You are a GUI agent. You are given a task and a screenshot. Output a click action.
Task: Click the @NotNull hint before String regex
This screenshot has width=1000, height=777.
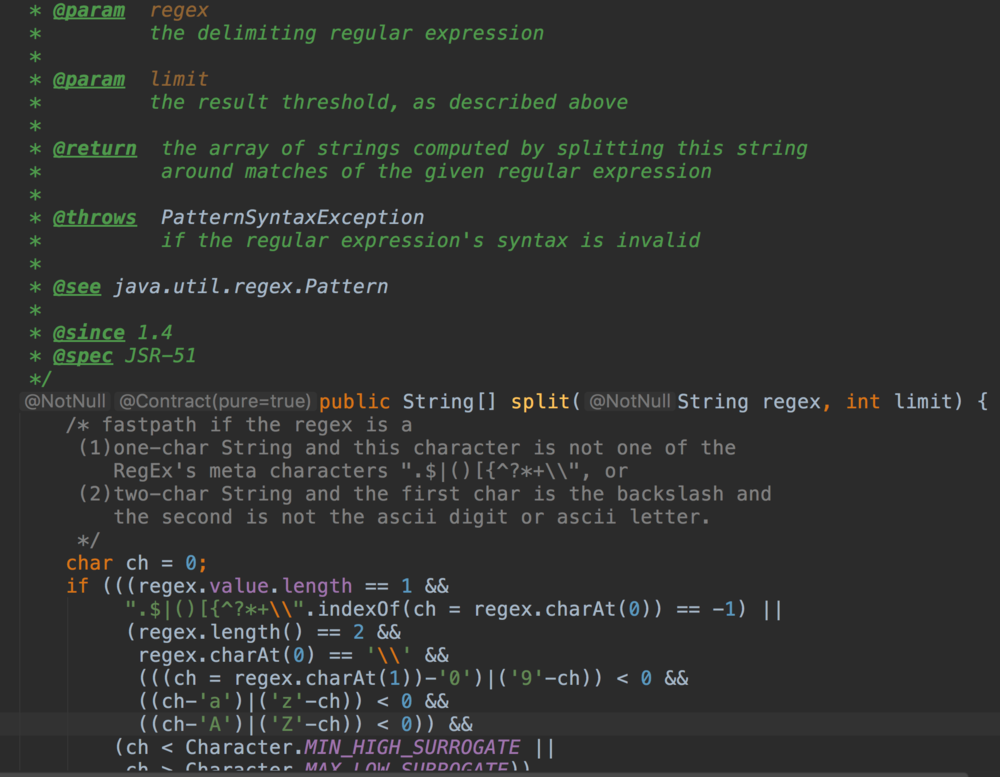629,402
